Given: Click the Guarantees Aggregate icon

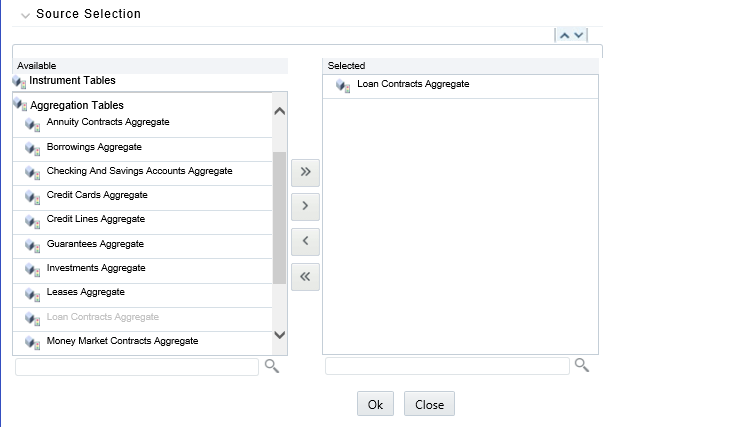Looking at the screenshot, I should [32, 246].
